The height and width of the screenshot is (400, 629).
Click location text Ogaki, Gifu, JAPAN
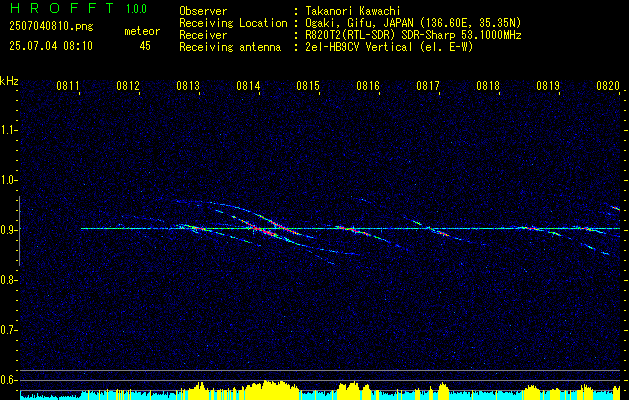tap(359, 23)
